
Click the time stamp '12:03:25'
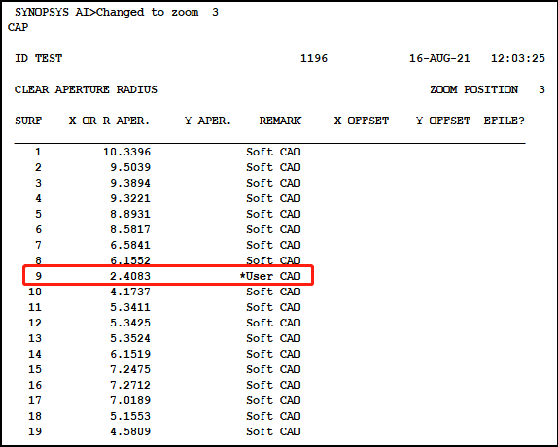[518, 58]
